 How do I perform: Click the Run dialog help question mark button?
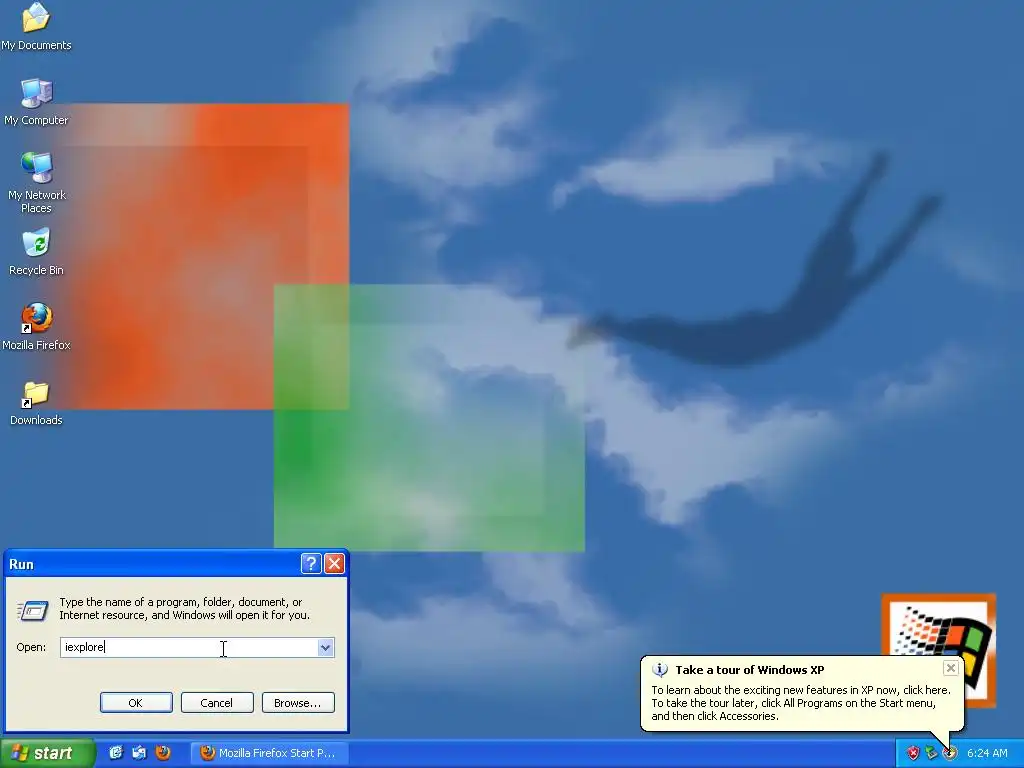(311, 564)
